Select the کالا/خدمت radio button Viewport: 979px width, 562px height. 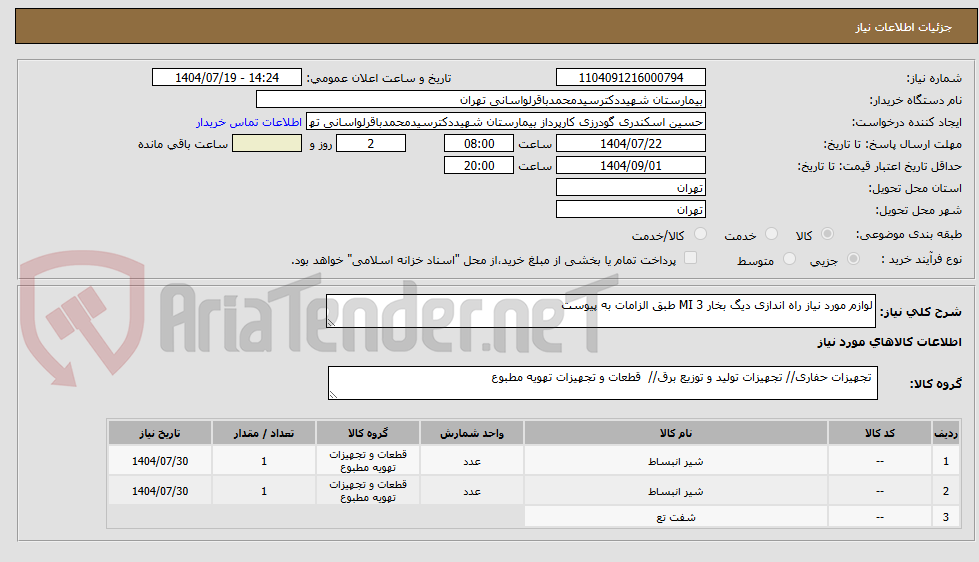coord(701,234)
